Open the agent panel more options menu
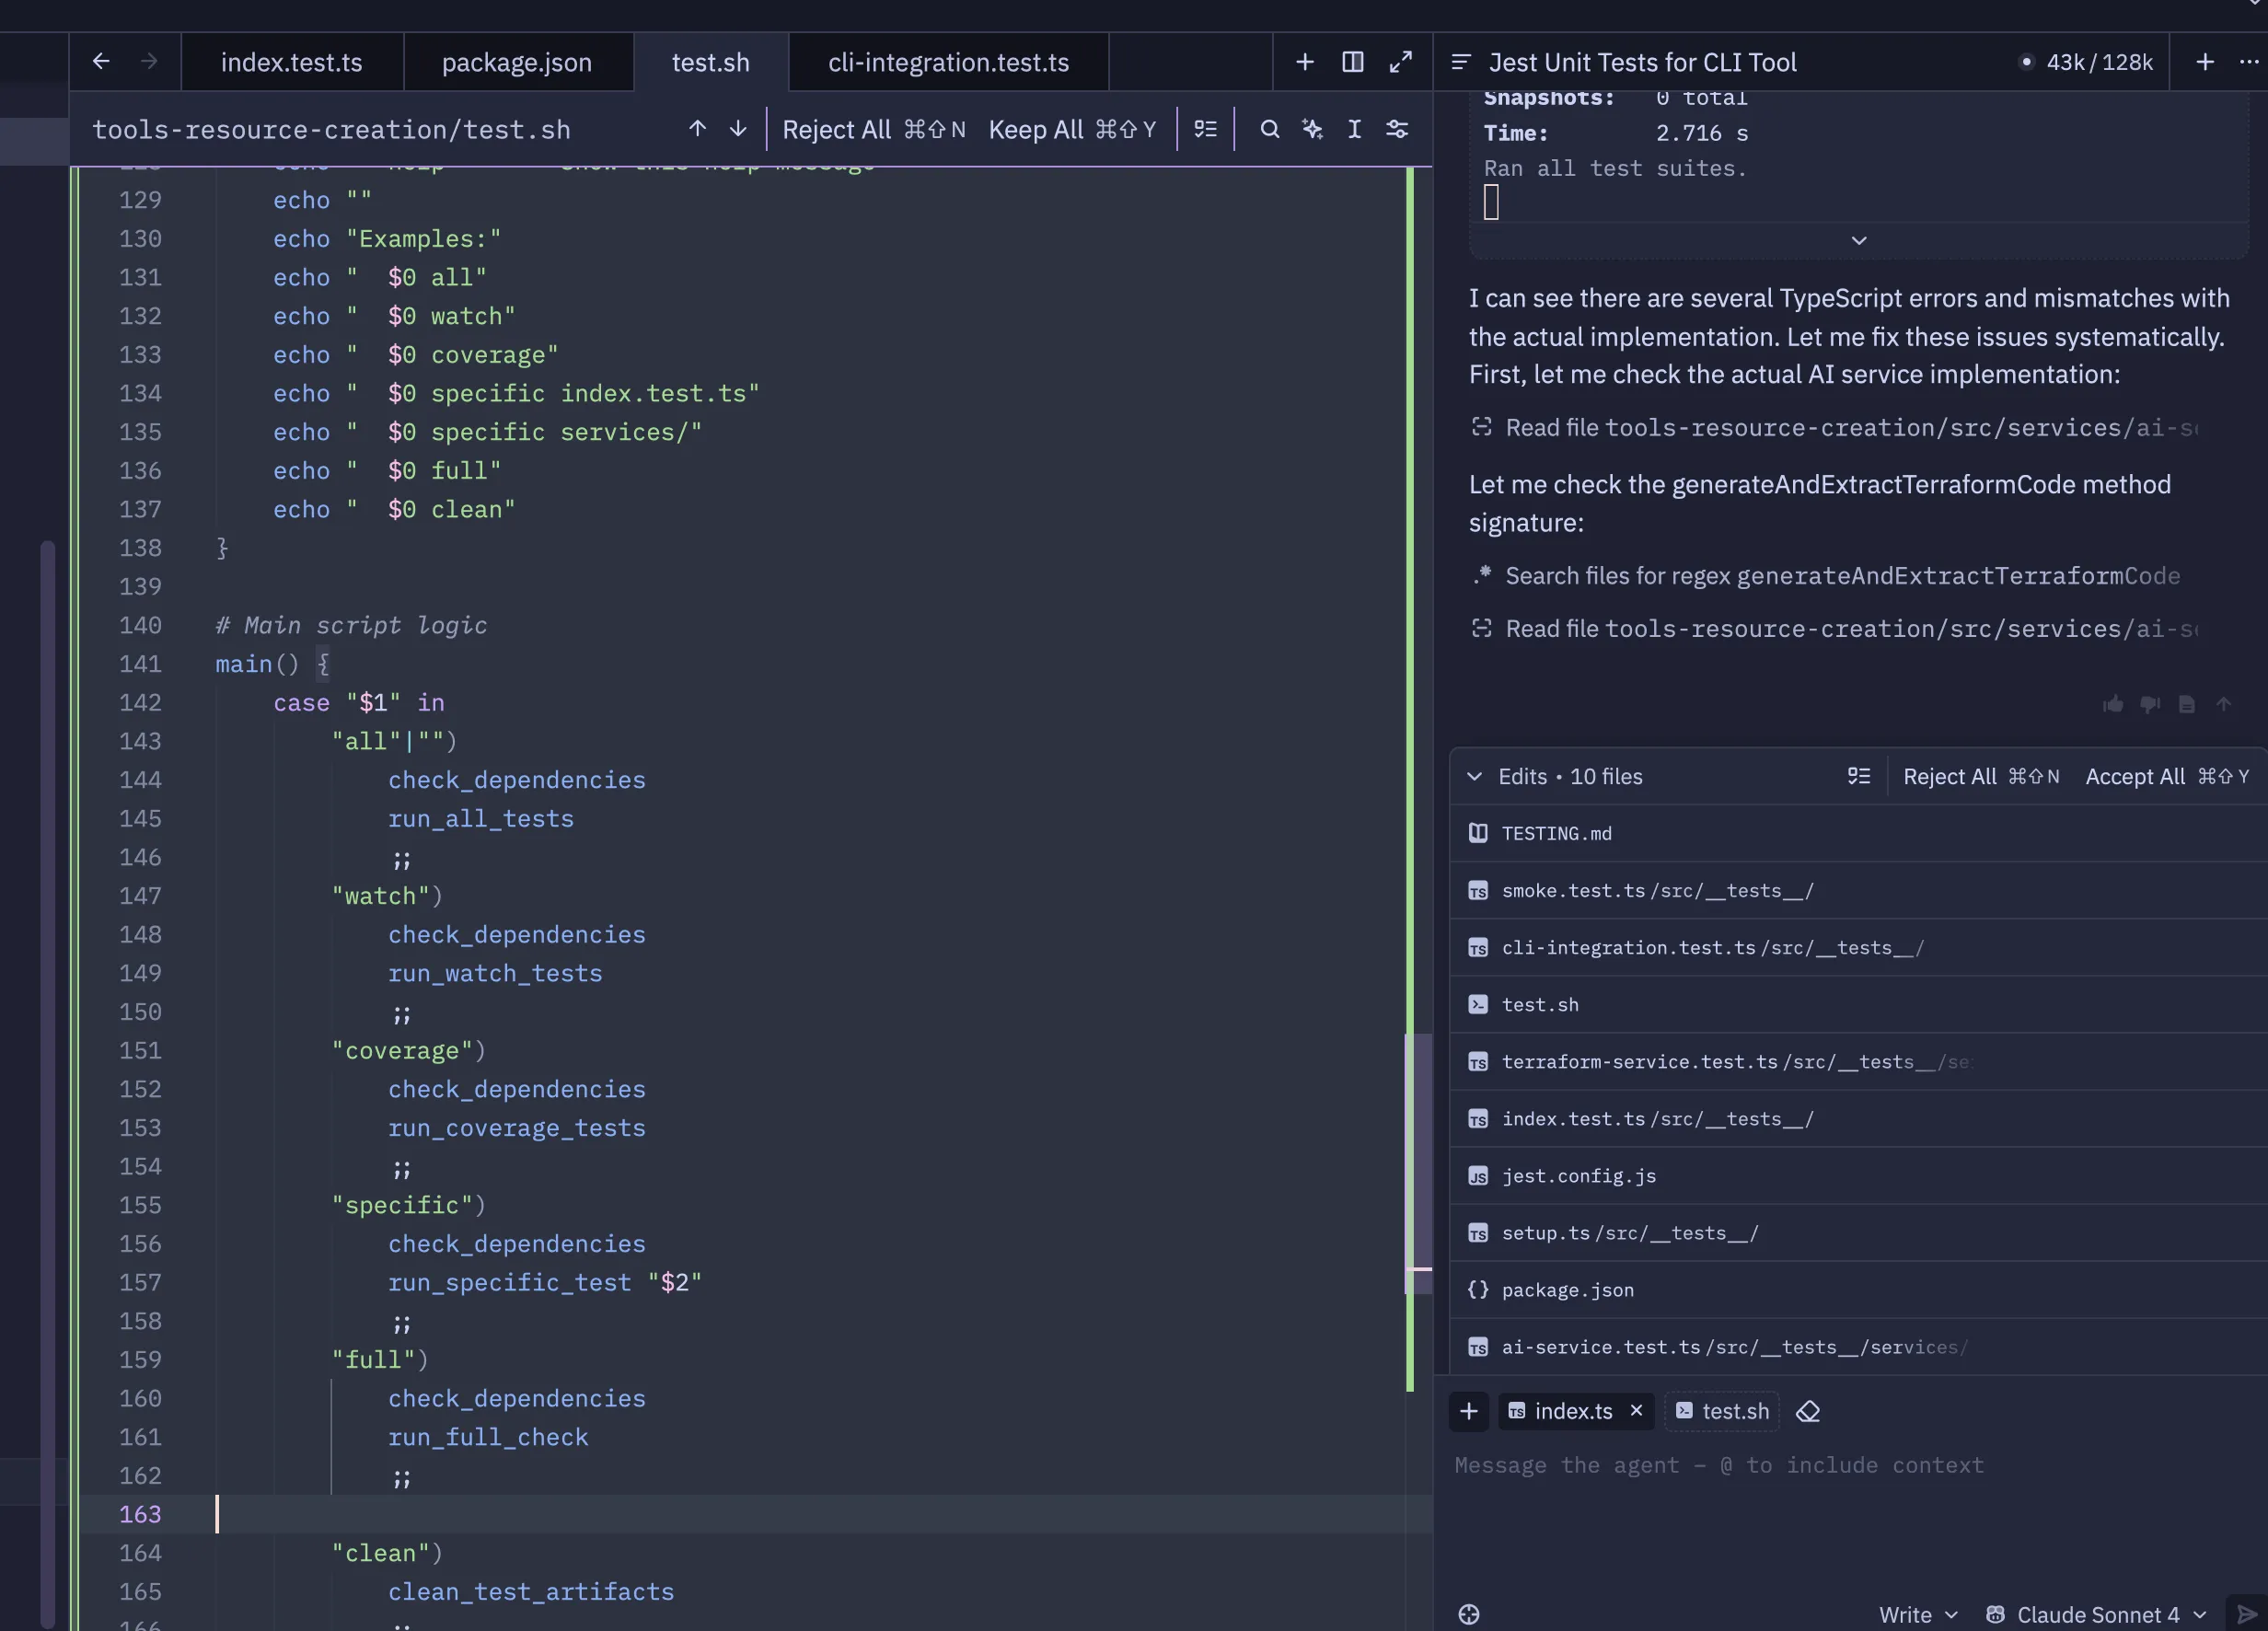 [2248, 62]
